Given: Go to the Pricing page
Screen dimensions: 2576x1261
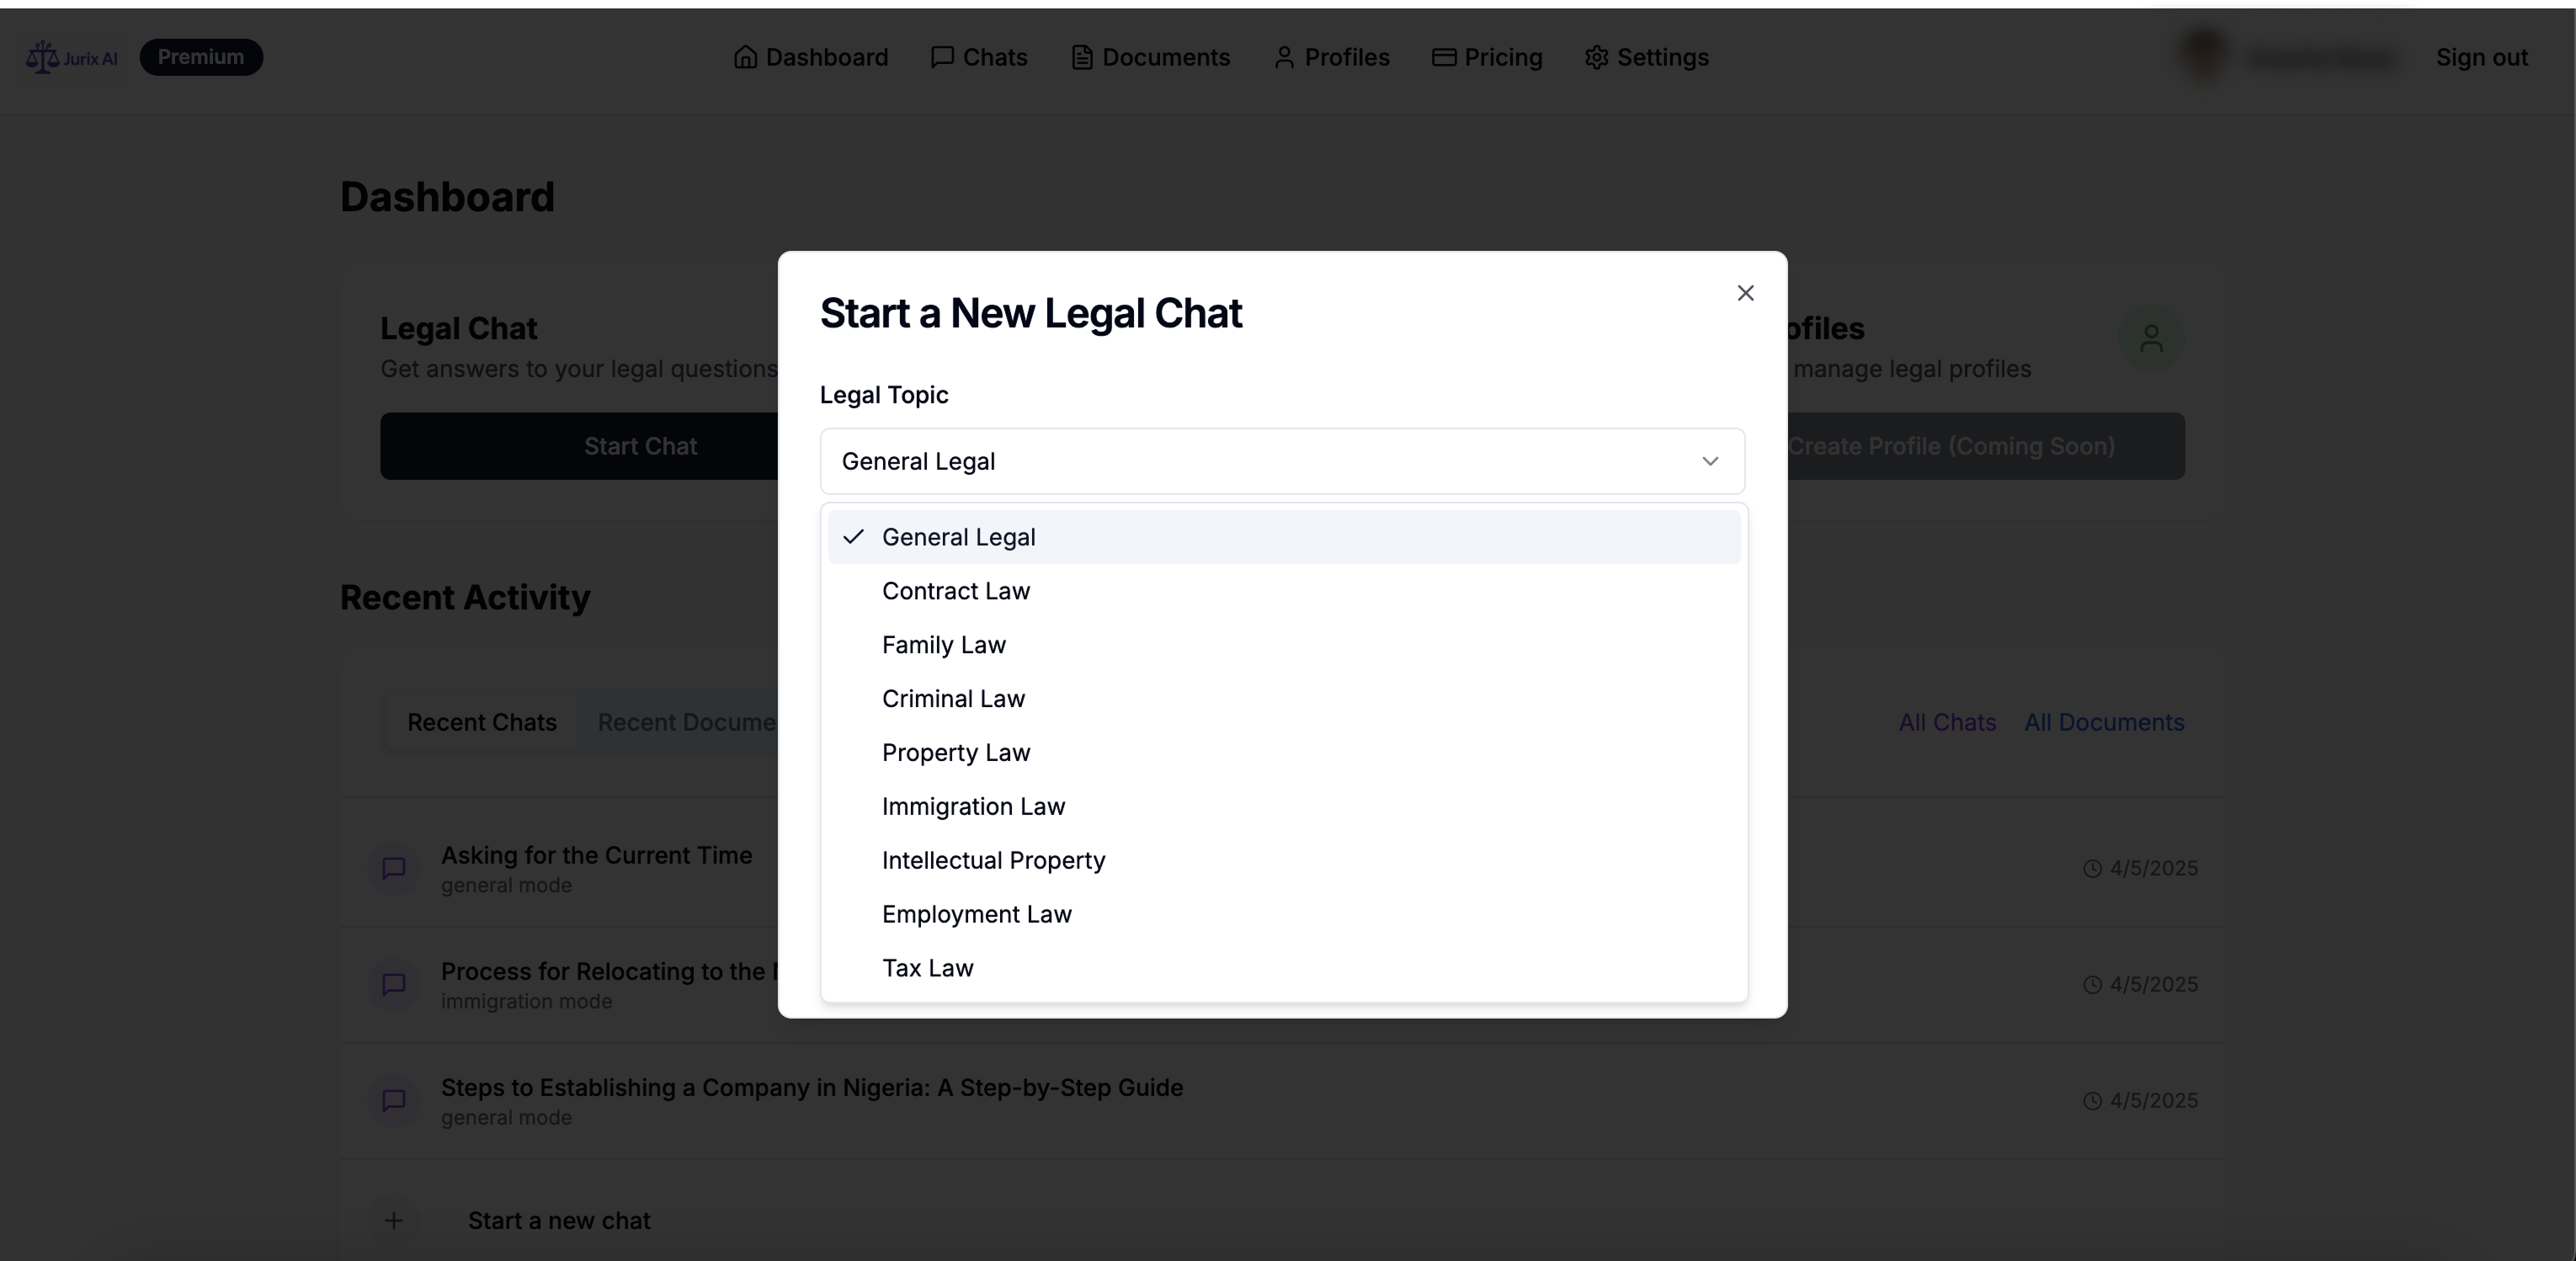Looking at the screenshot, I should 1487,57.
